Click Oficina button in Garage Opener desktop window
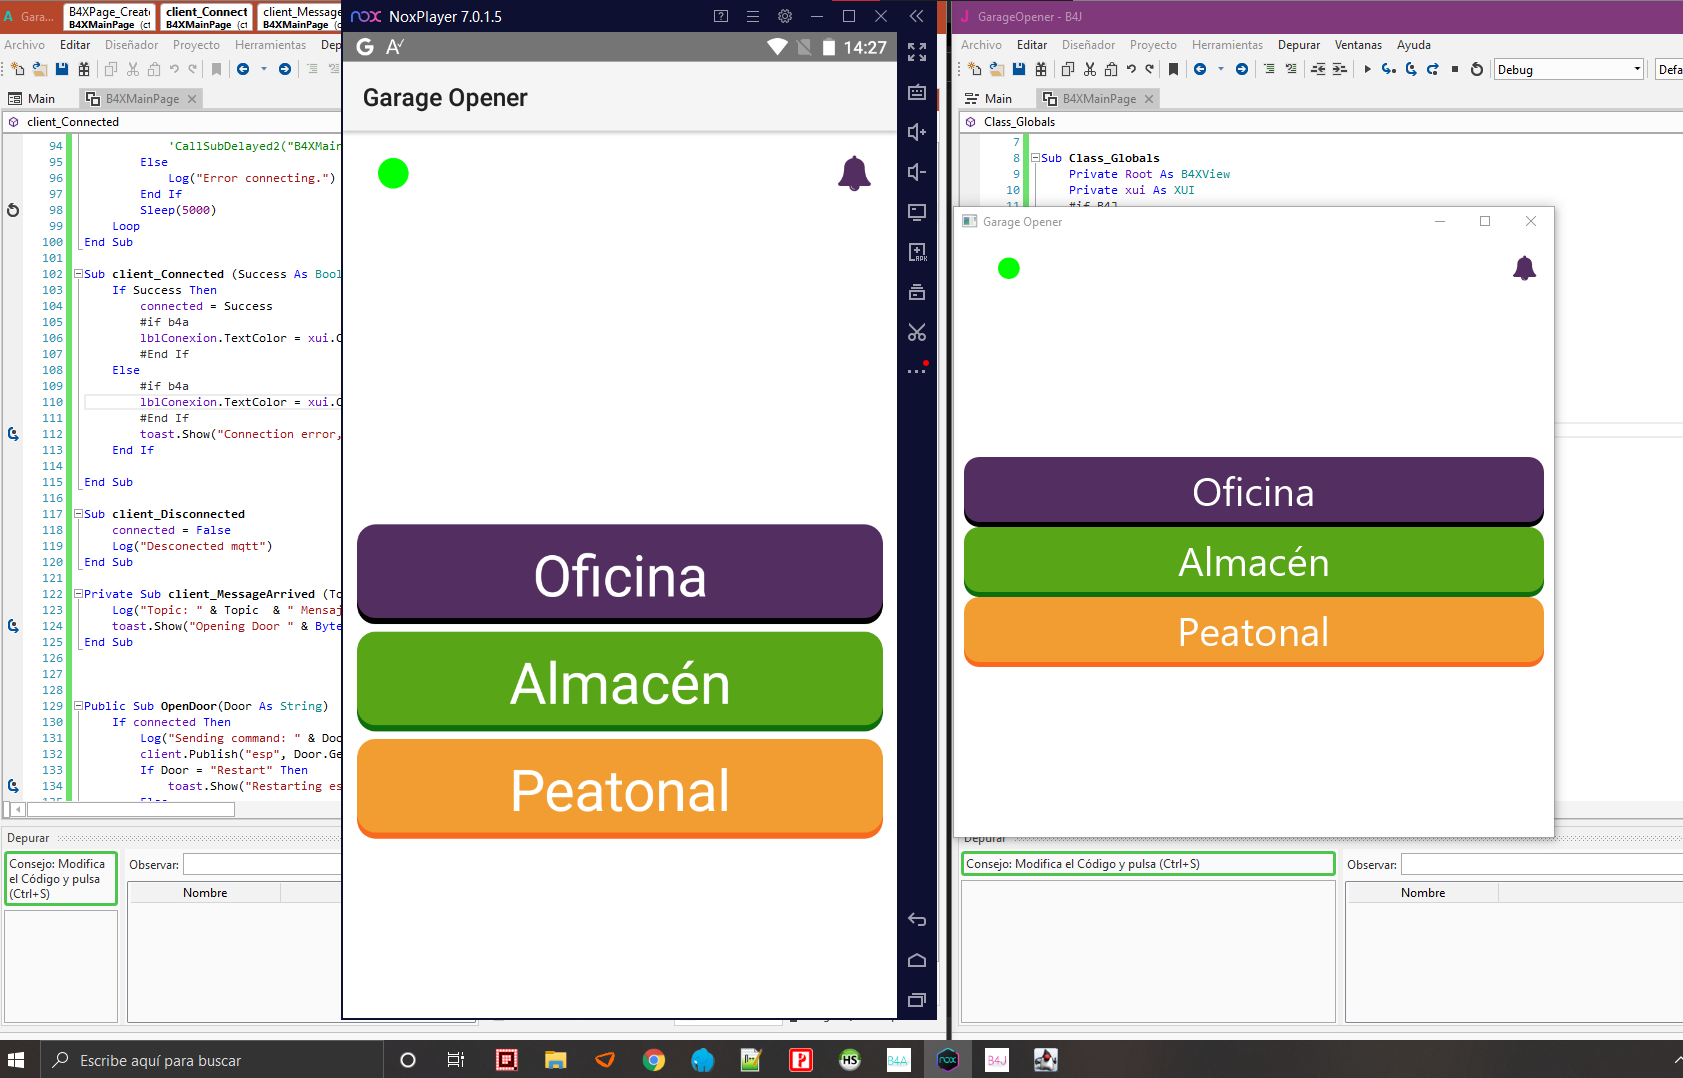This screenshot has height=1078, width=1683. point(1254,491)
